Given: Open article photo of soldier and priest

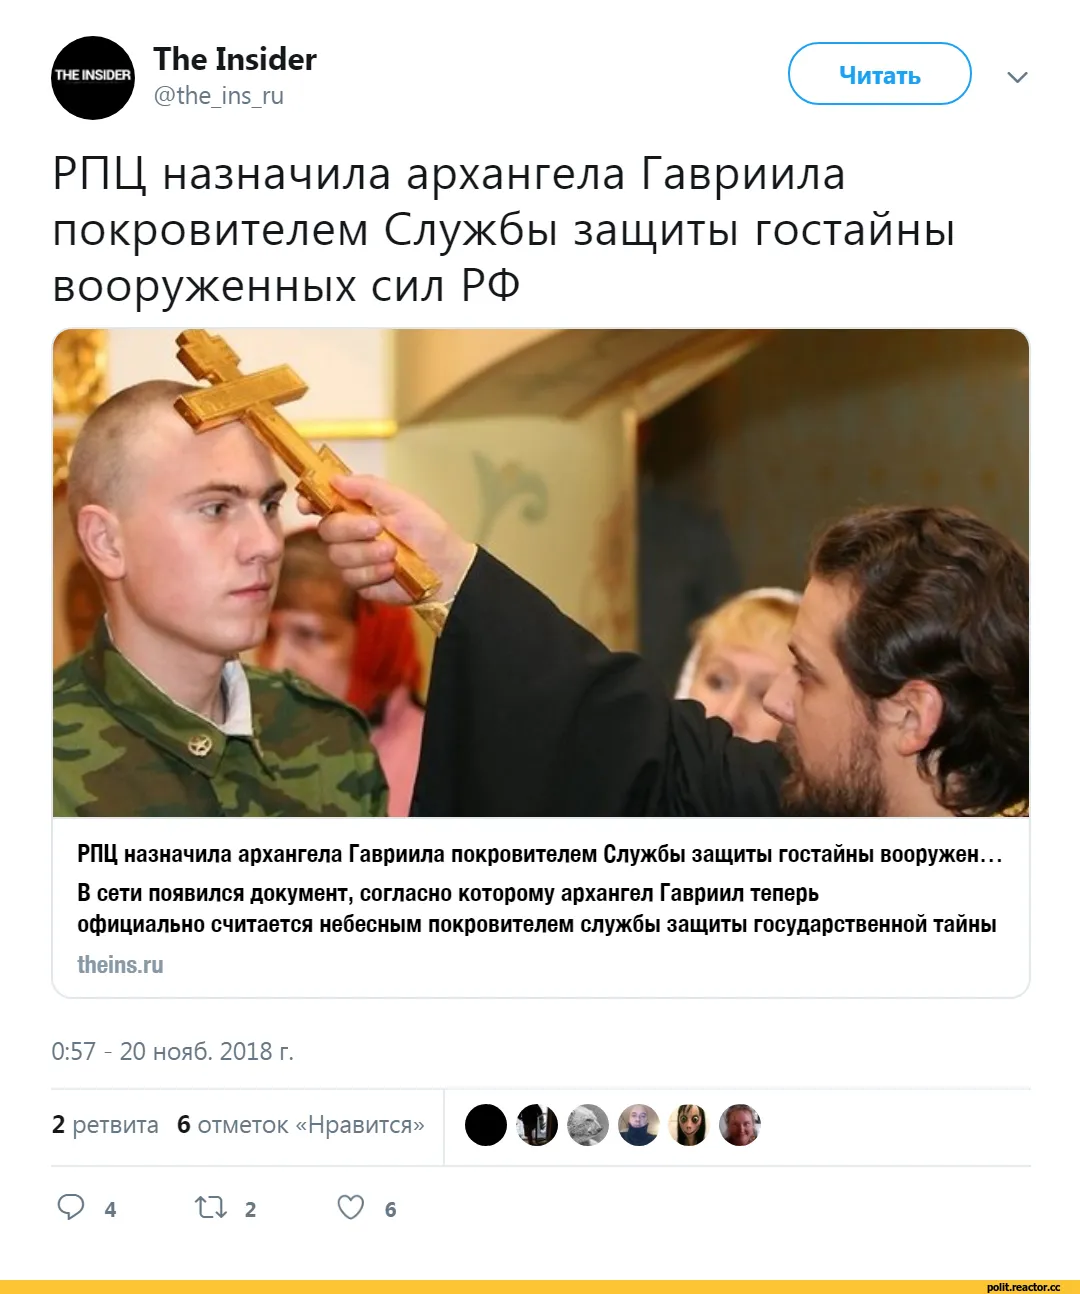Looking at the screenshot, I should (541, 573).
